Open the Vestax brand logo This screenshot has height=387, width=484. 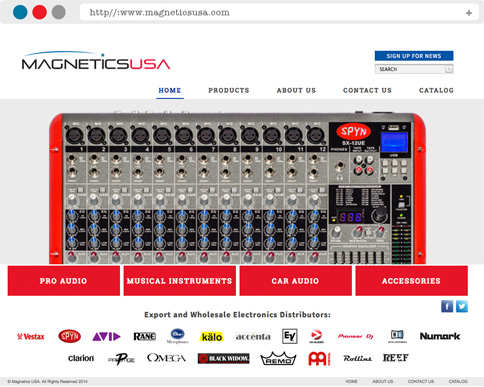coord(31,336)
